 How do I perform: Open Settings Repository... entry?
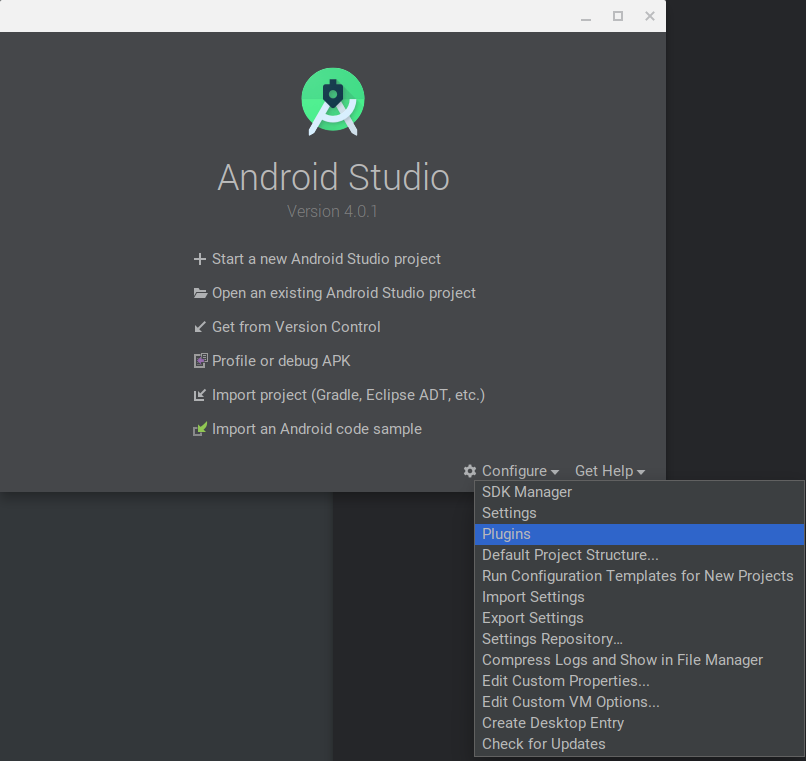pyautogui.click(x=639, y=639)
